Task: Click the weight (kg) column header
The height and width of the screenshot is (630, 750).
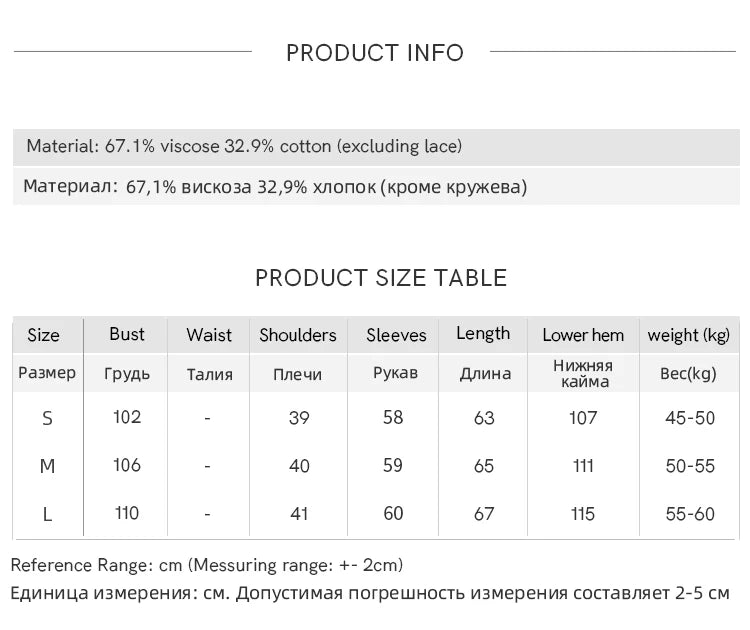Action: pos(689,335)
